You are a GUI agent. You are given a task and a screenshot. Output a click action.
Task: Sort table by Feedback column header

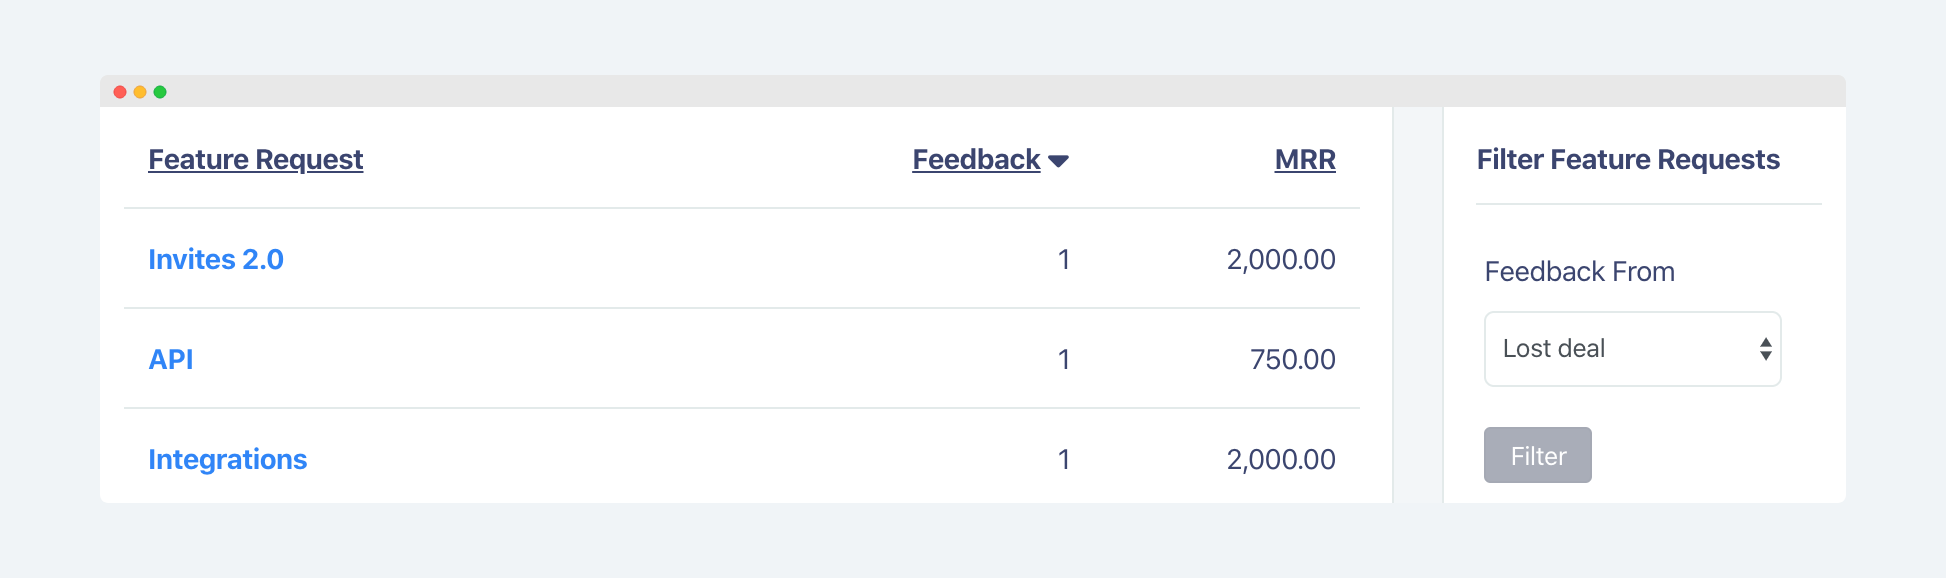pyautogui.click(x=976, y=159)
